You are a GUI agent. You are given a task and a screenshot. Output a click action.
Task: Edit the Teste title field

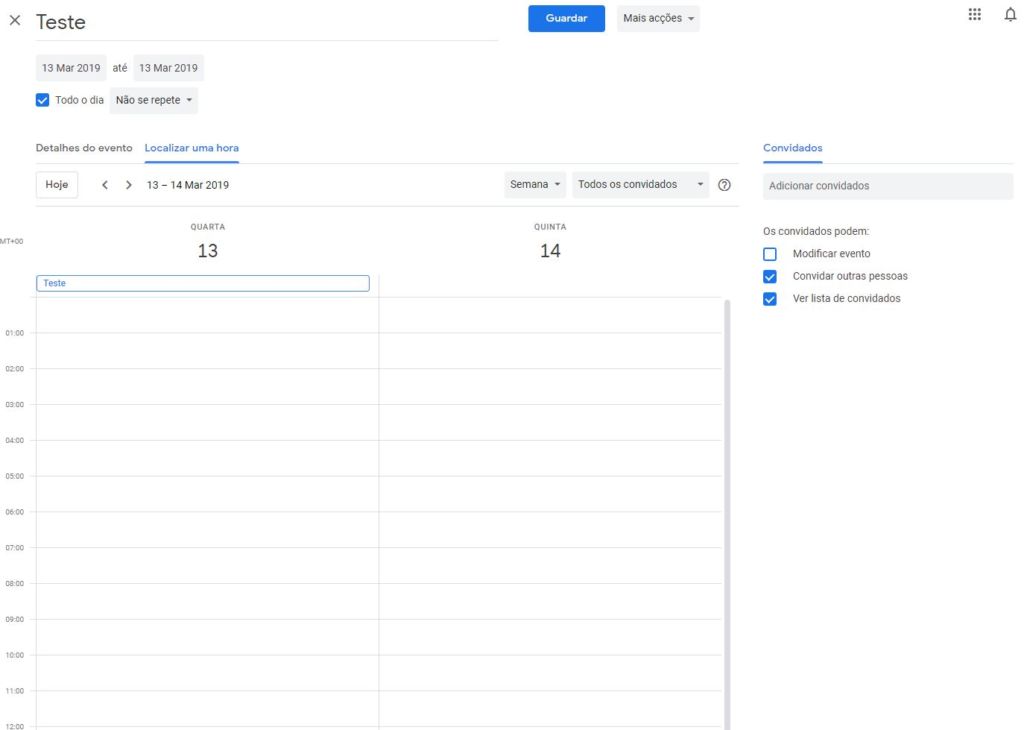click(266, 22)
